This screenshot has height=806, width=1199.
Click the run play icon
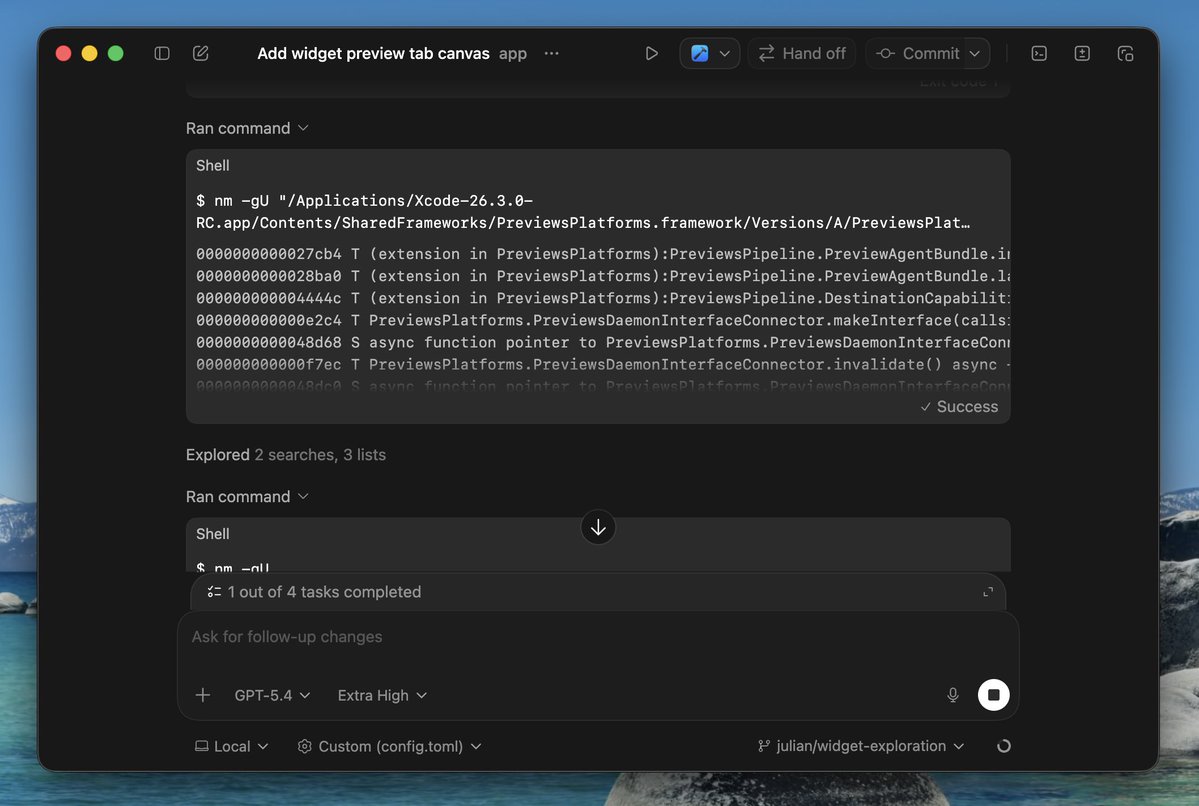tap(651, 54)
